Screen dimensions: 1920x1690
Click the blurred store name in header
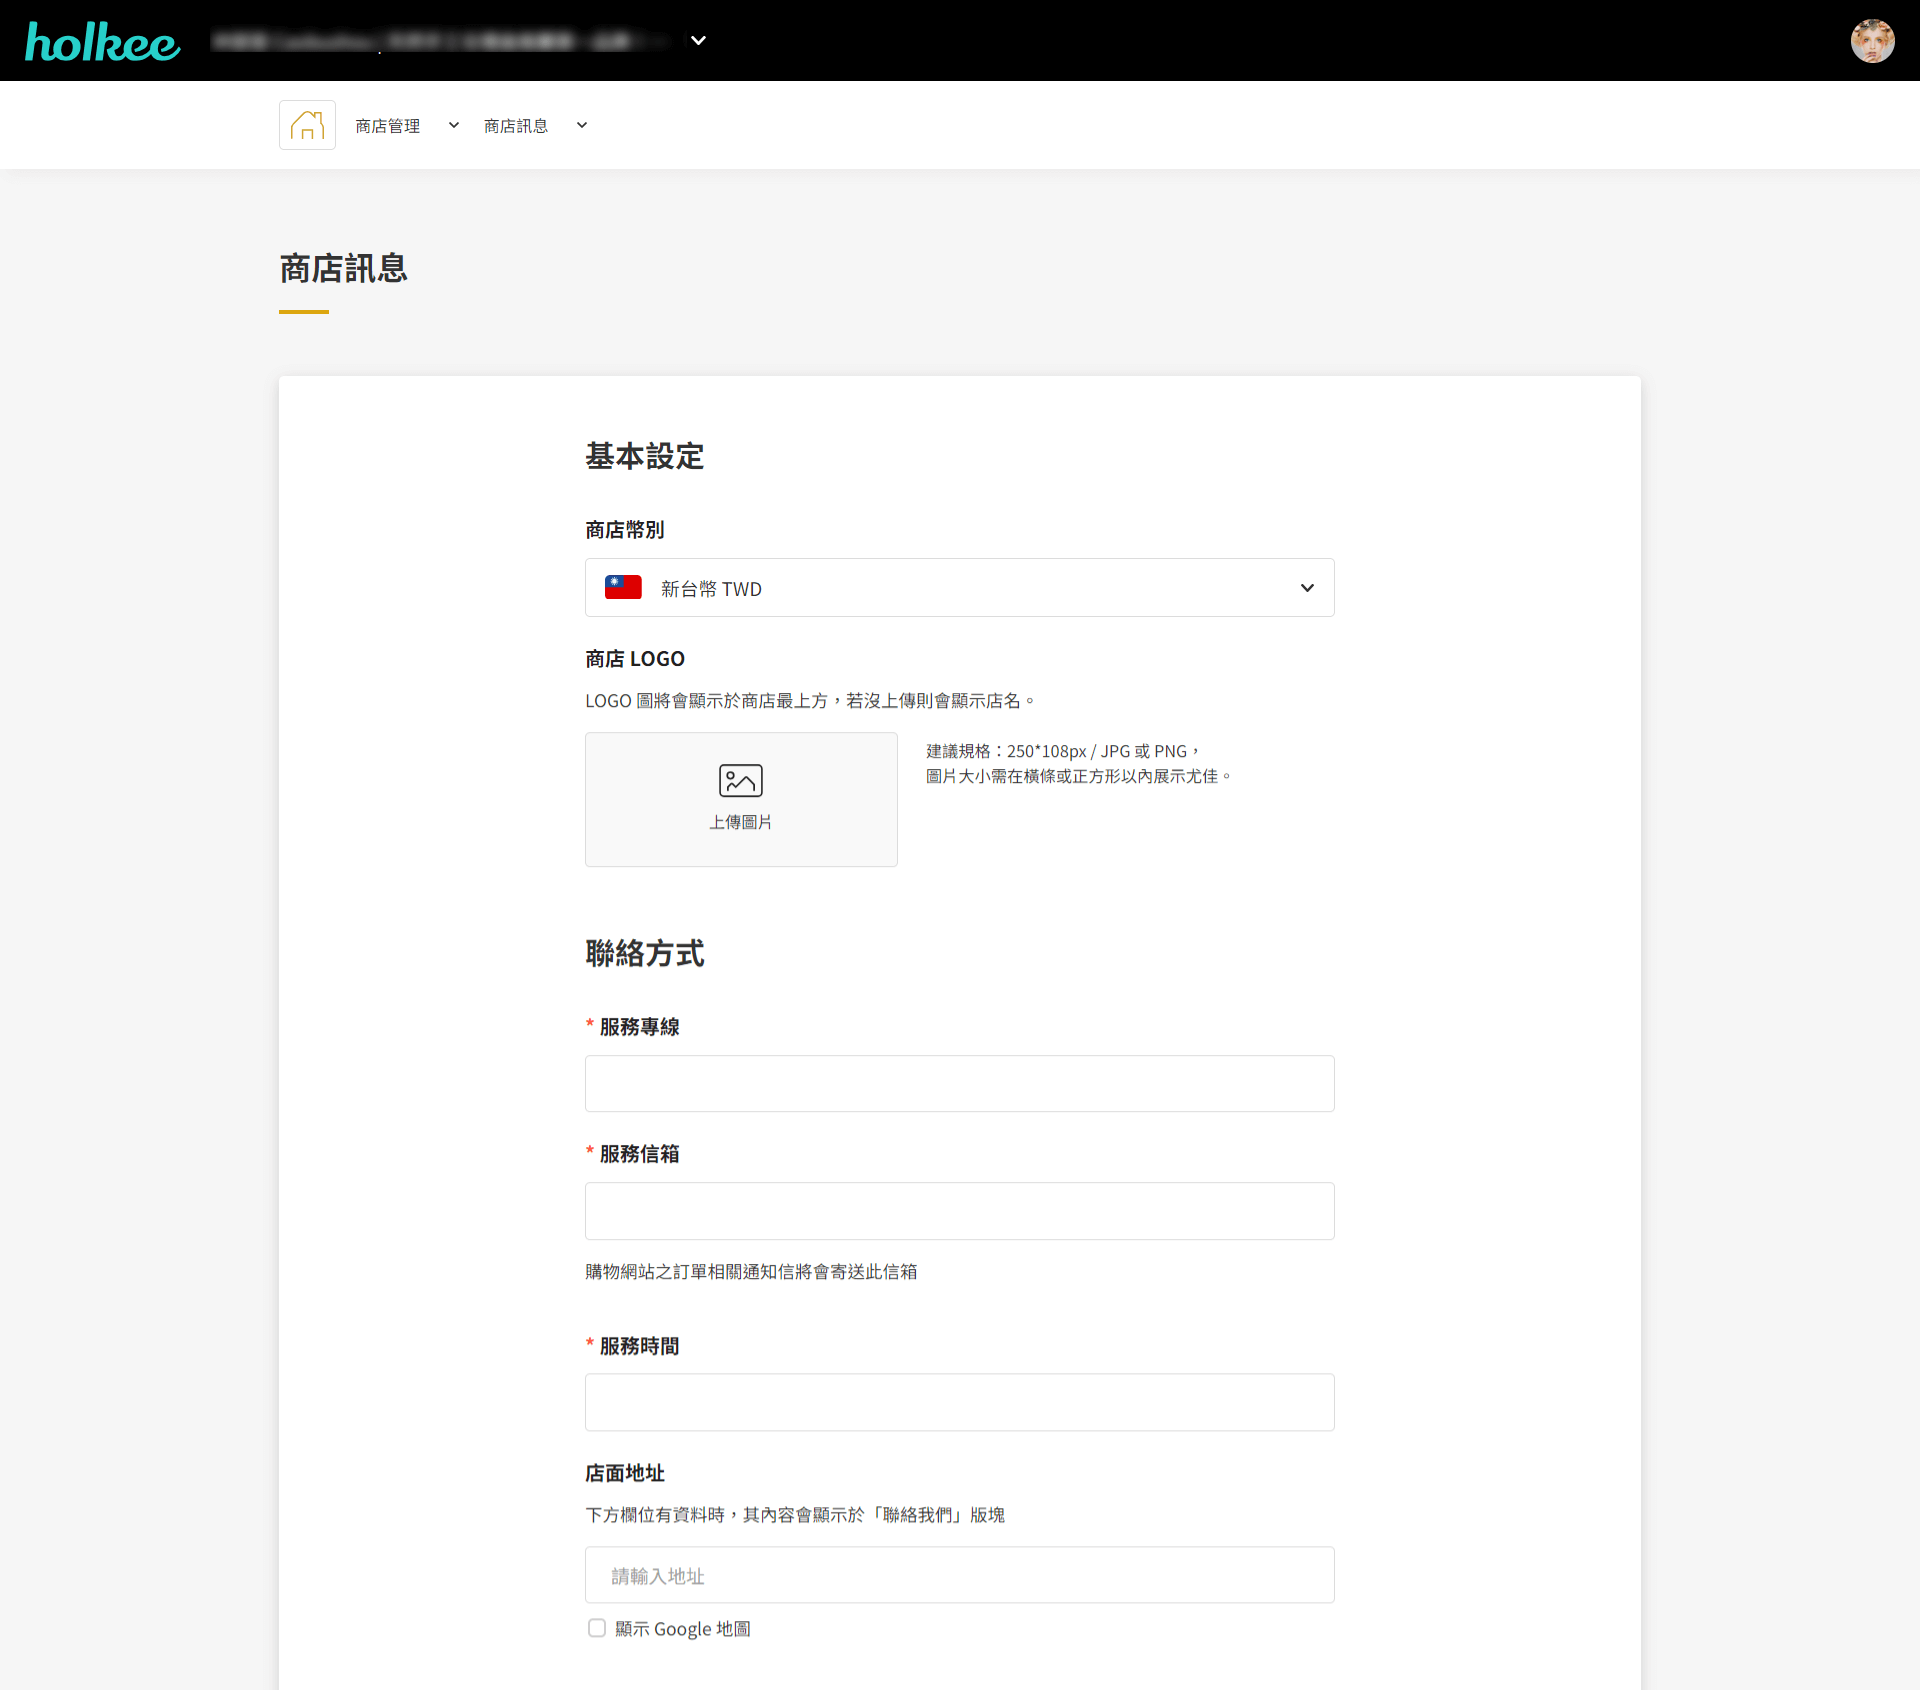click(x=440, y=41)
